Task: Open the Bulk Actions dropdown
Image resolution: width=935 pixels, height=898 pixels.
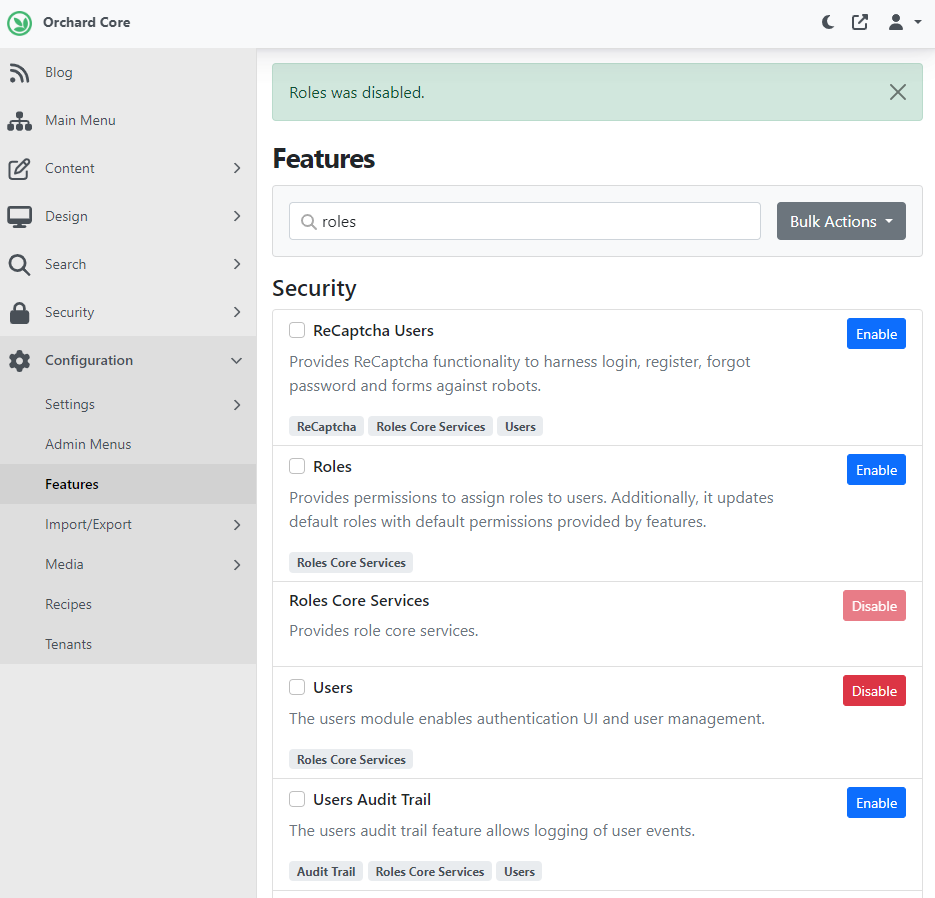Action: 841,221
